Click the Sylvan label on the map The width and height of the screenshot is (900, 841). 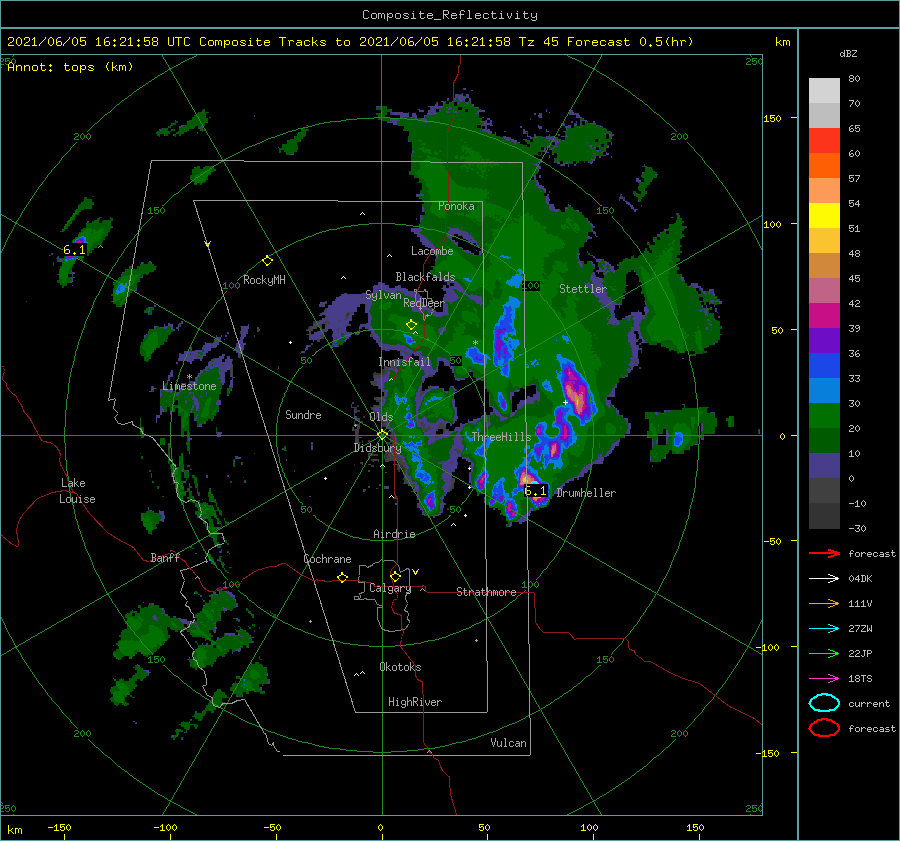(x=383, y=295)
